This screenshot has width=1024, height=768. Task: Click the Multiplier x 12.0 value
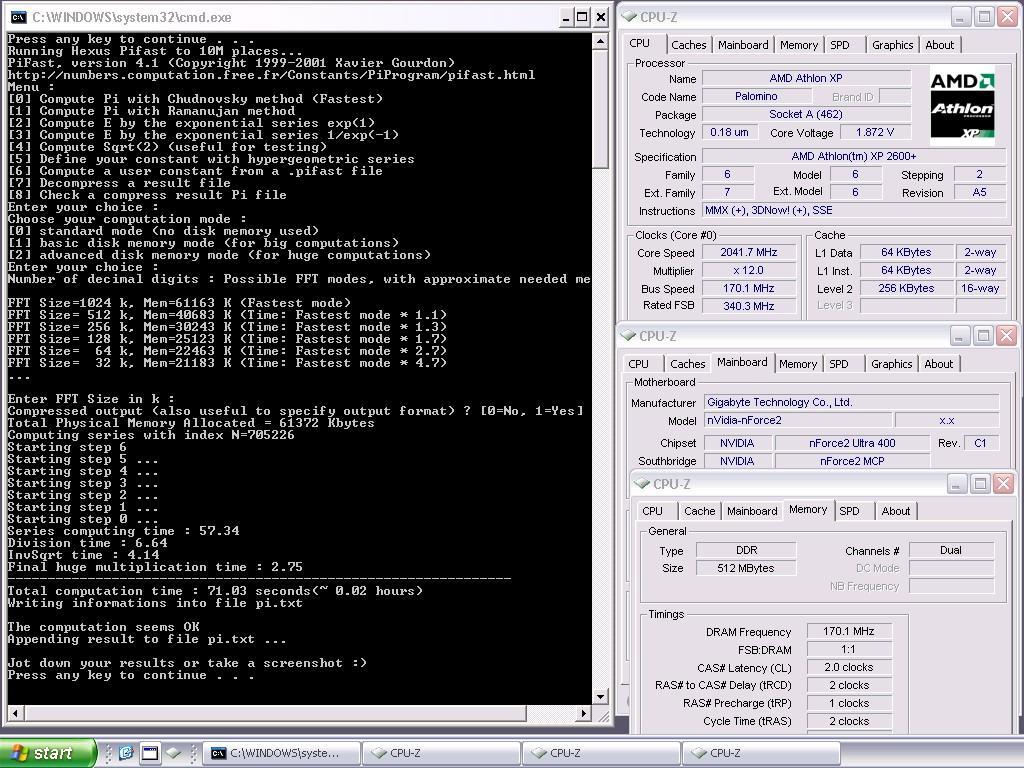pos(748,270)
